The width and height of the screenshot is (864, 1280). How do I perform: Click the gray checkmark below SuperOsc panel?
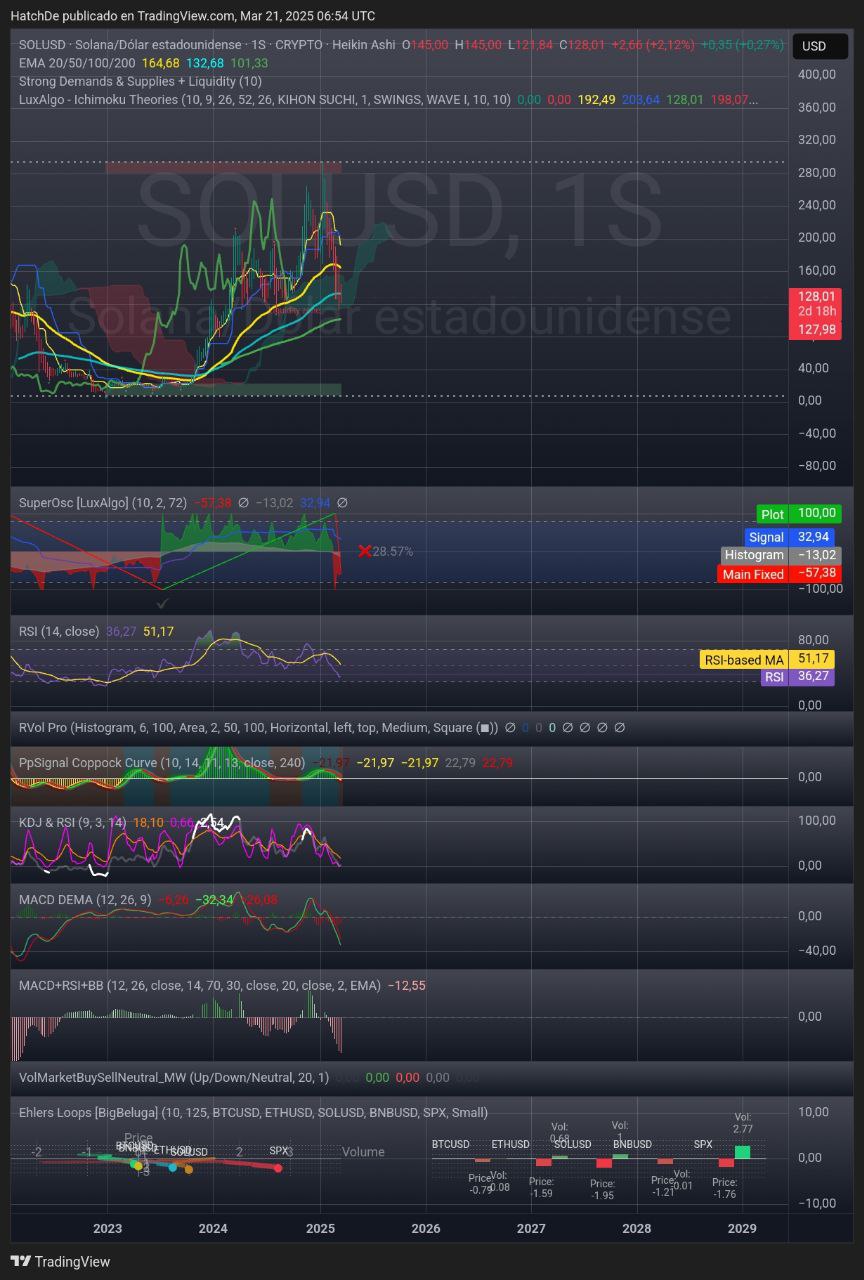(163, 603)
